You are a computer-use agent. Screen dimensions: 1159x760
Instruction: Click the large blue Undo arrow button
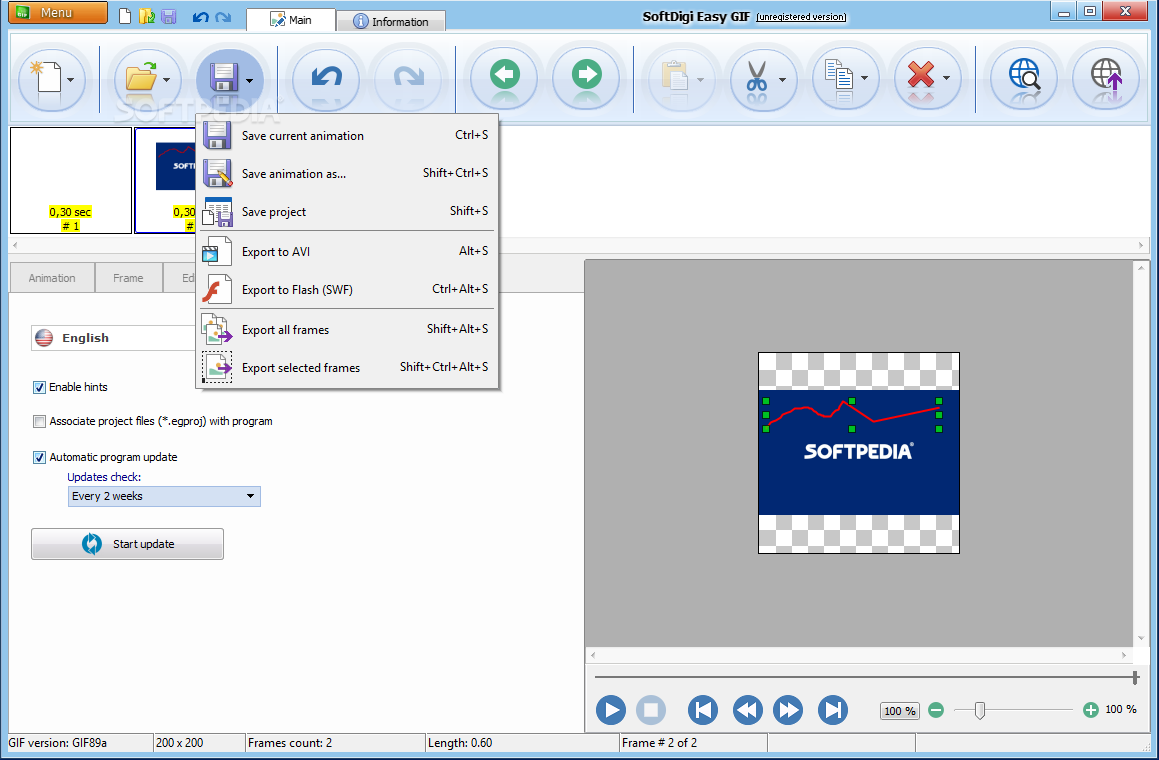[x=326, y=78]
